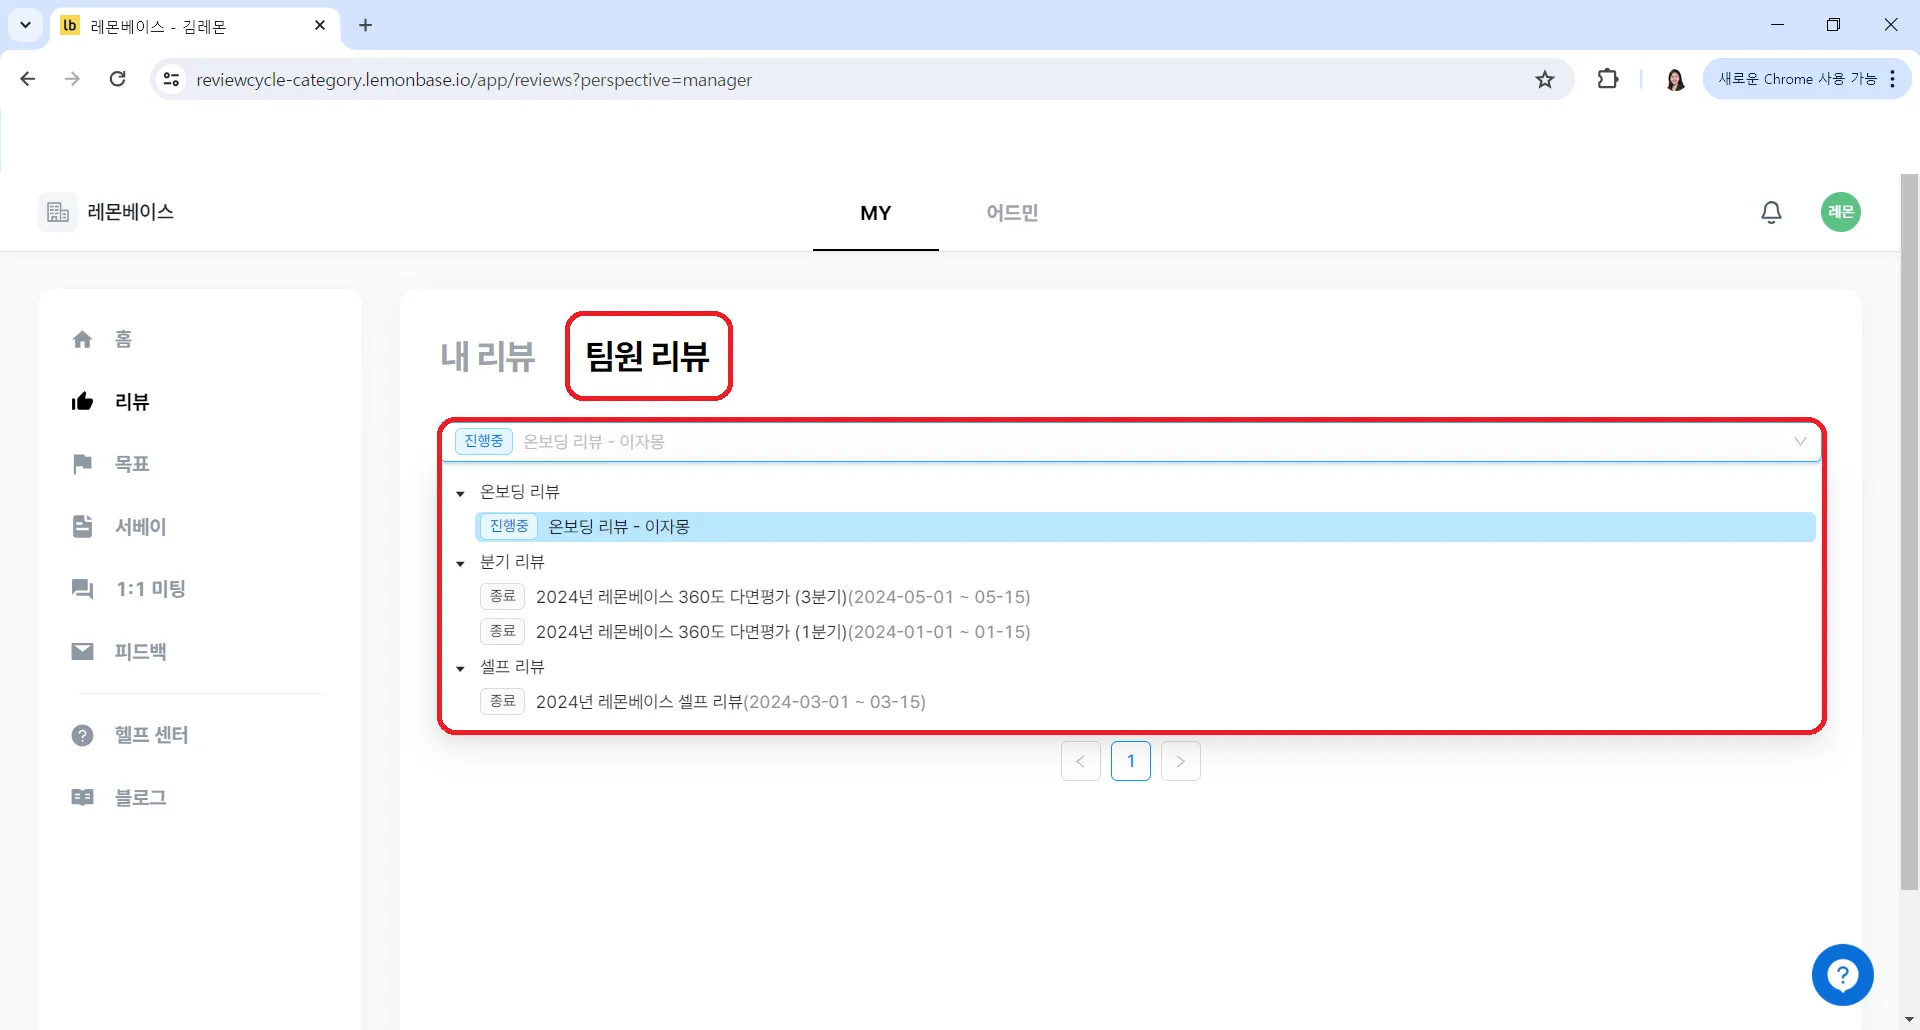Click the URL address bar
The image size is (1920, 1030).
(x=860, y=79)
